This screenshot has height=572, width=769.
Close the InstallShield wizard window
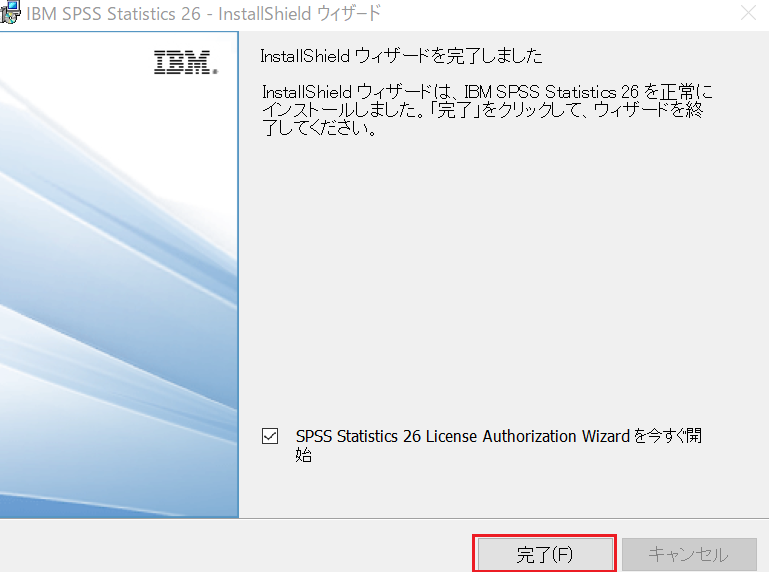(x=748, y=13)
